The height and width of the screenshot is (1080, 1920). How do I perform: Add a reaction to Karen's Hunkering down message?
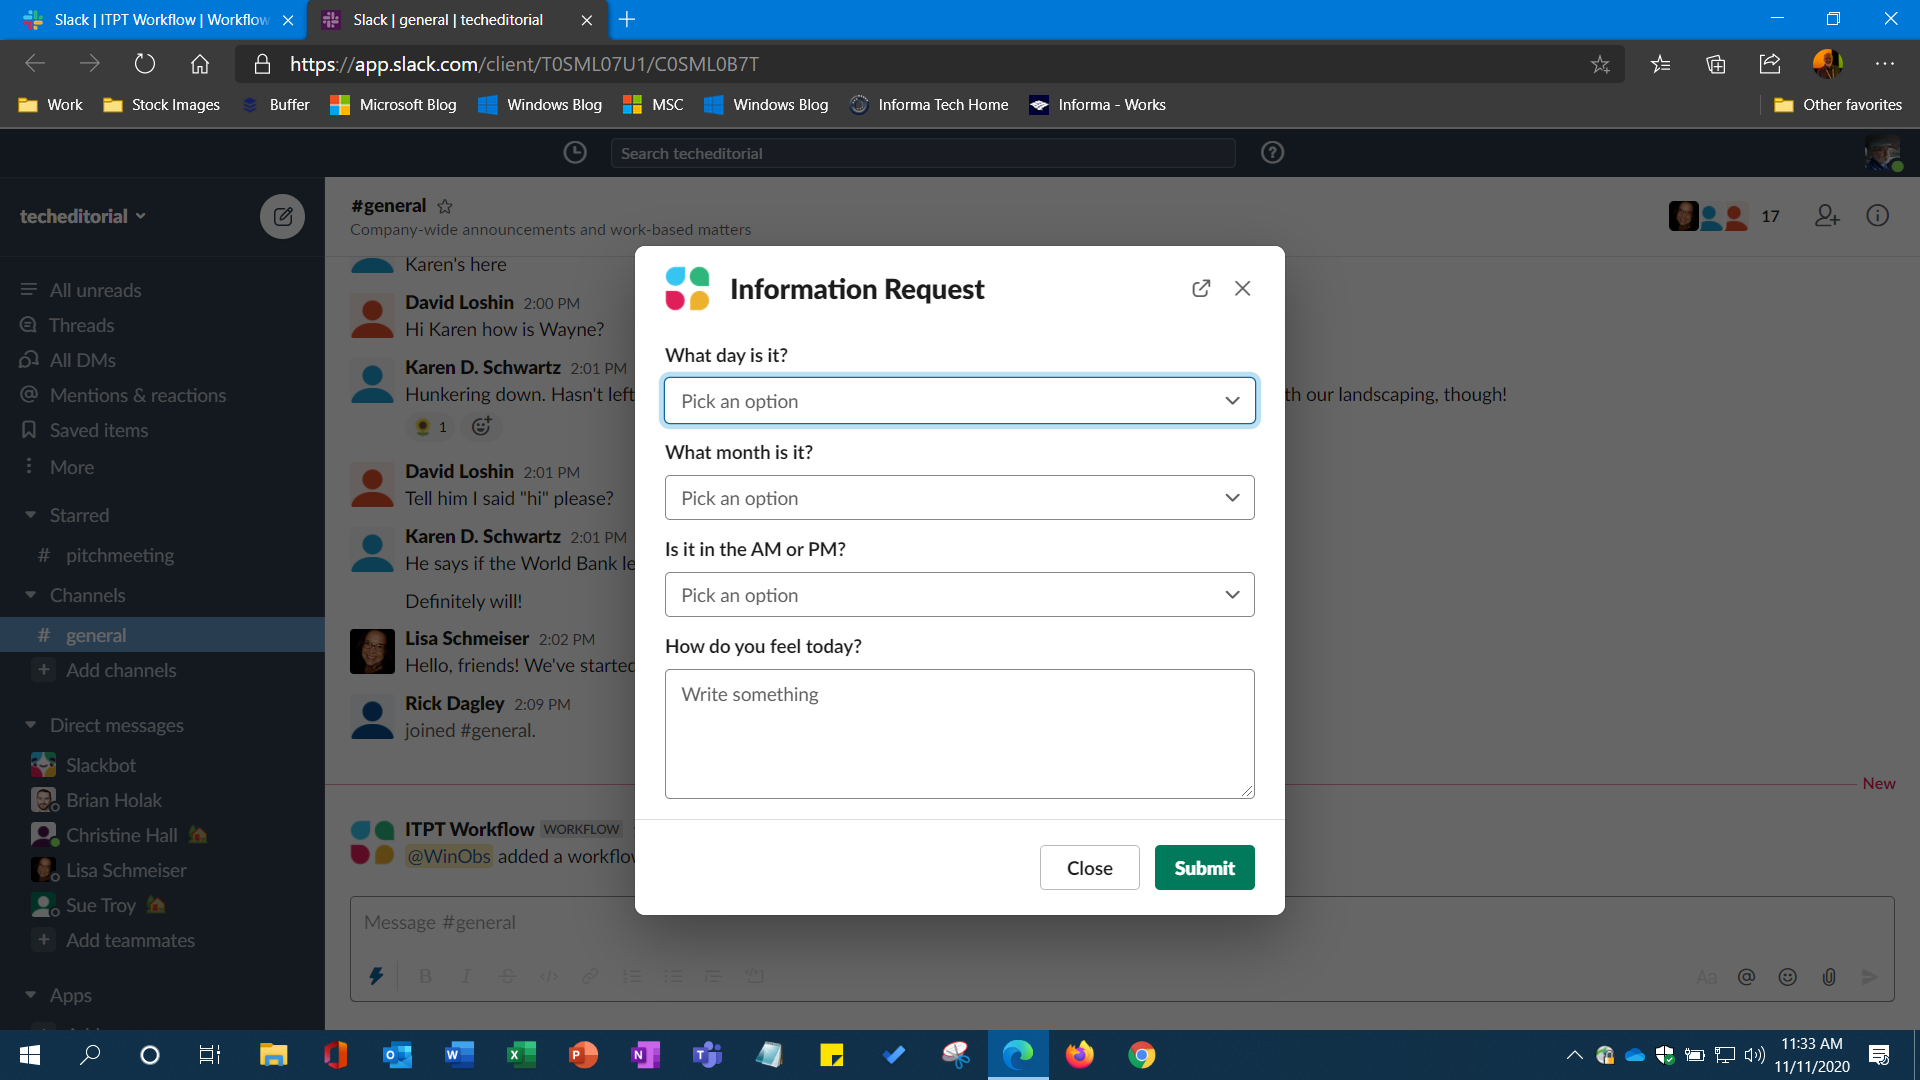click(481, 427)
